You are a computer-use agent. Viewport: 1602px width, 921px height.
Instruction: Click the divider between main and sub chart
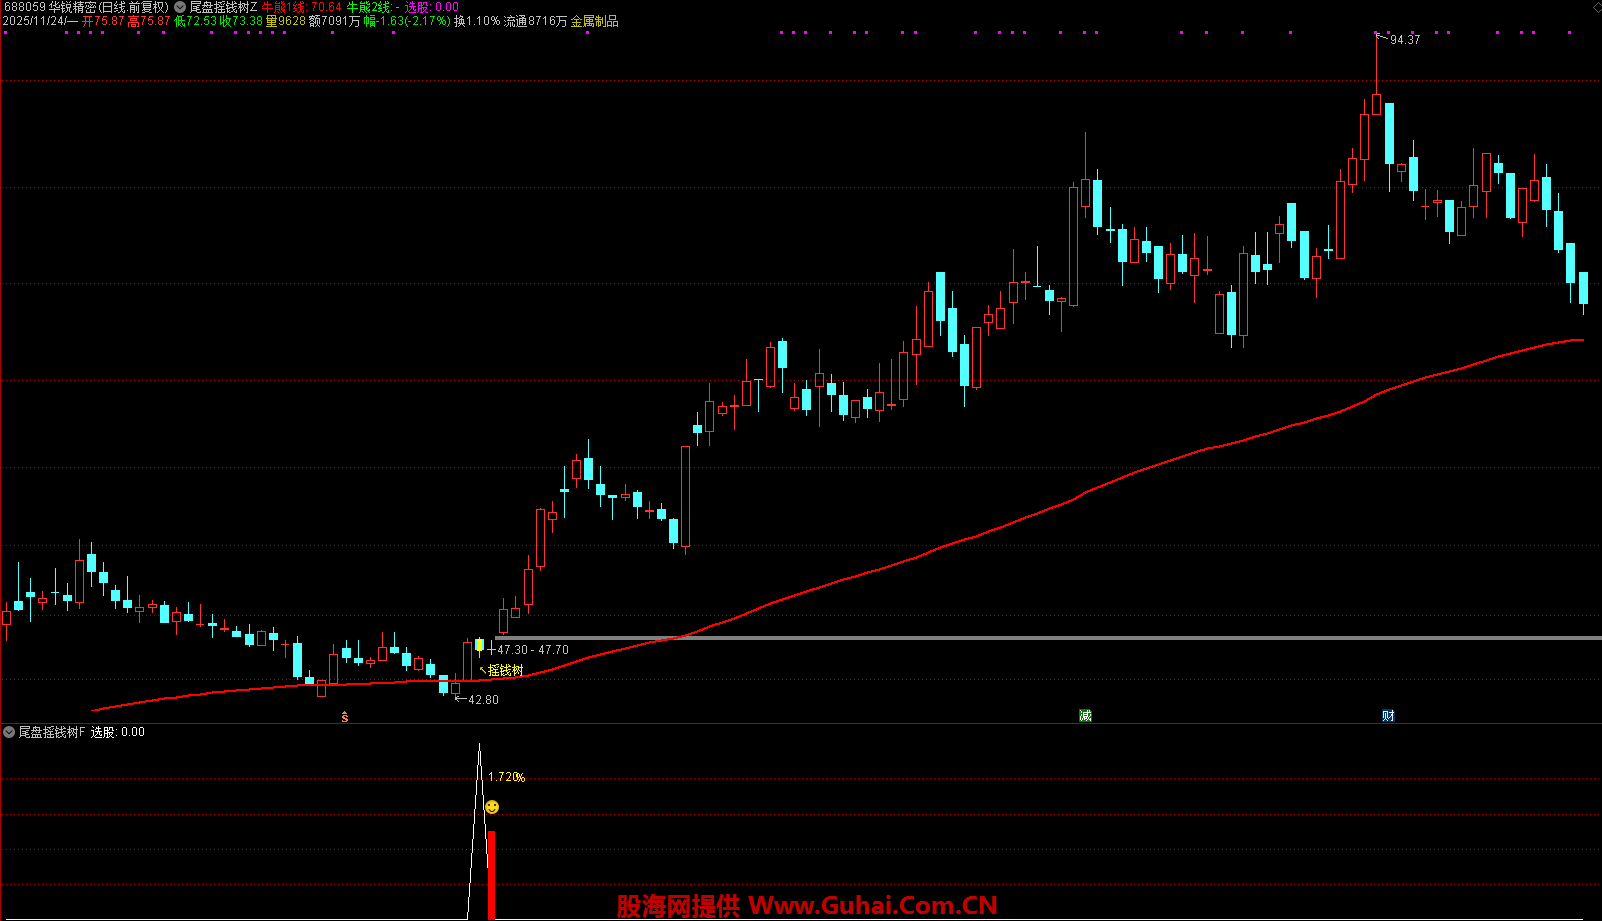coord(800,723)
